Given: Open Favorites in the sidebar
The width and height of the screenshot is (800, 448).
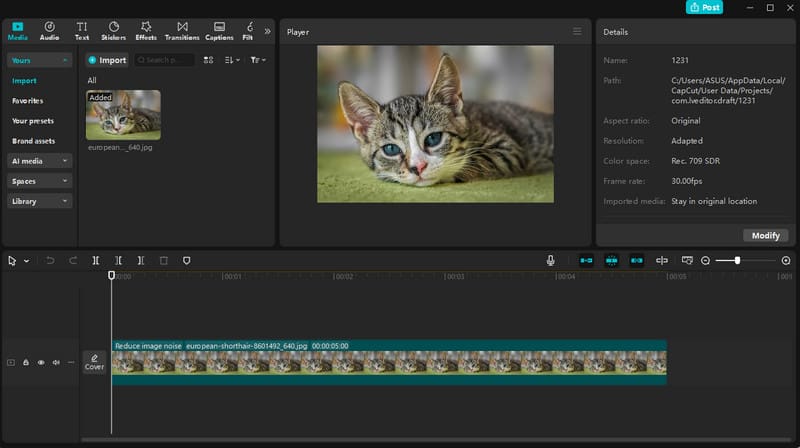Looking at the screenshot, I should 28,101.
